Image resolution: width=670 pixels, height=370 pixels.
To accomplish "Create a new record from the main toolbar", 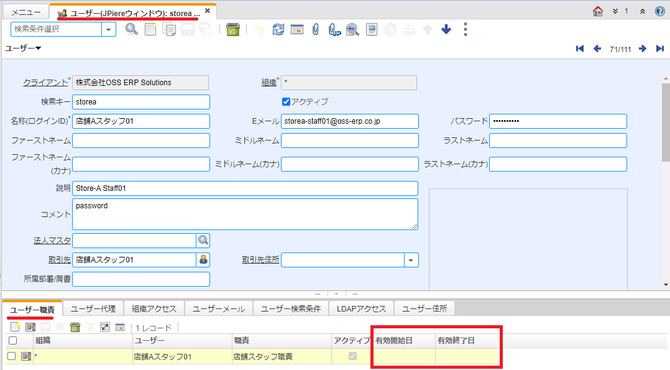I will (150, 29).
